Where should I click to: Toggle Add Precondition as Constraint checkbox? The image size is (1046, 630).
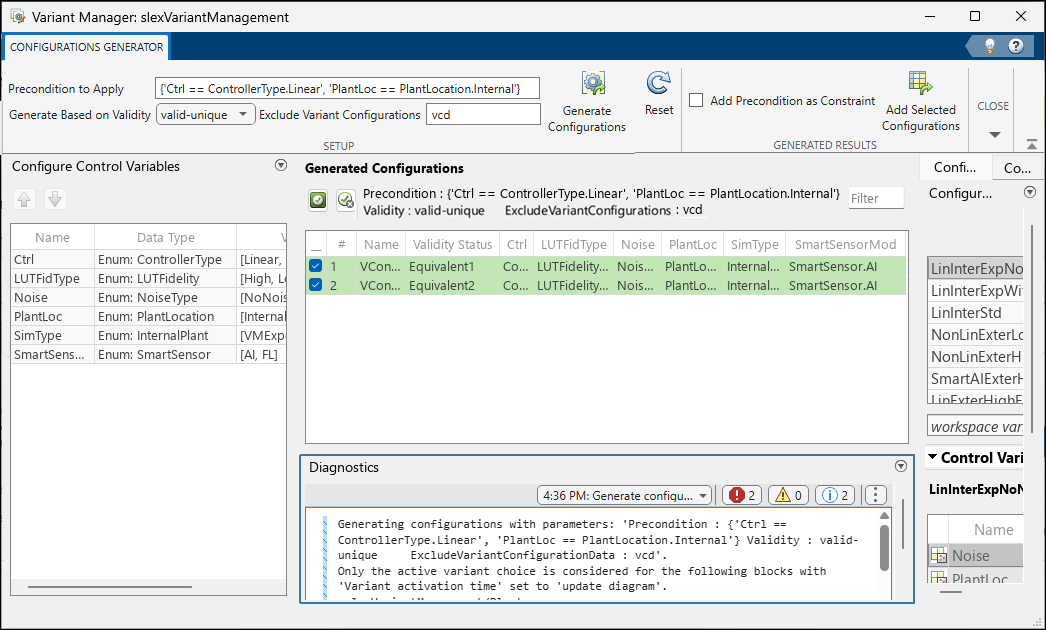696,100
